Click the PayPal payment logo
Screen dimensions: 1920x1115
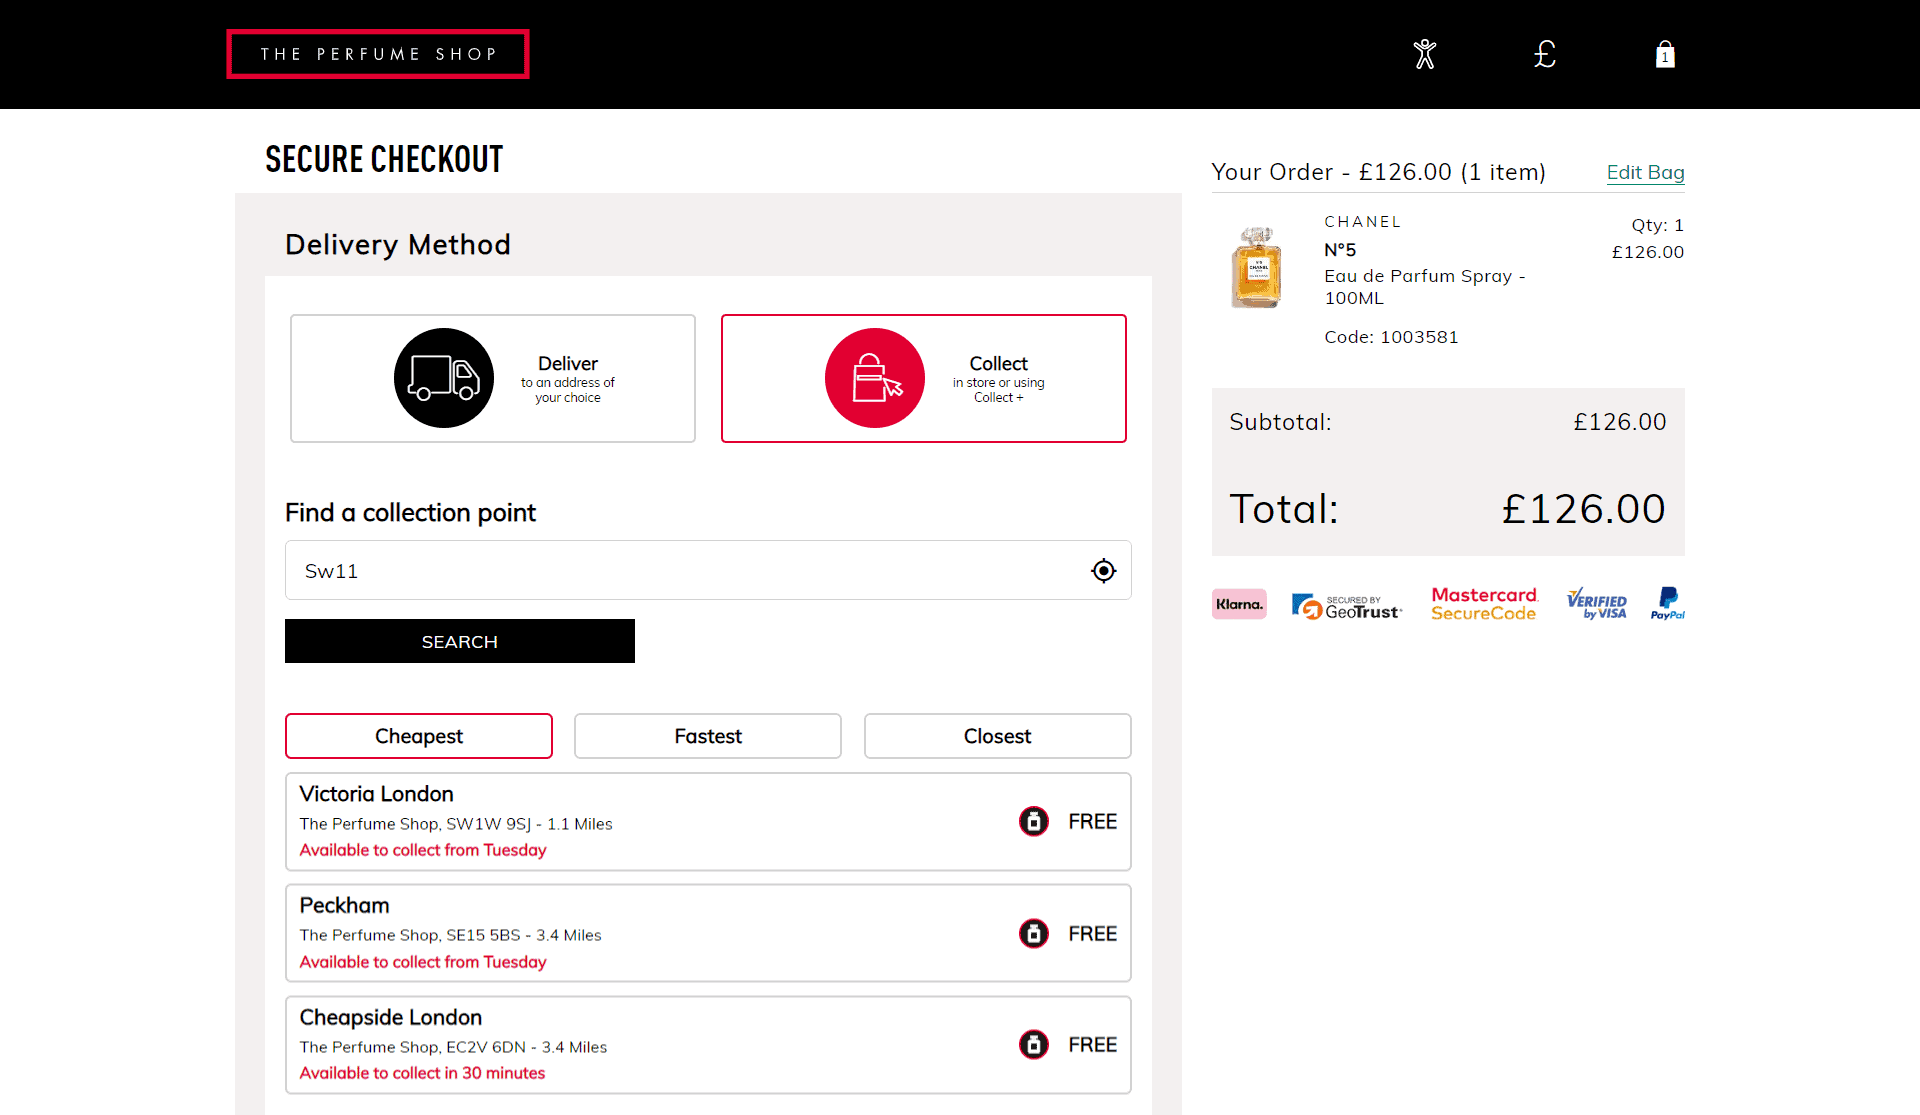[1666, 603]
